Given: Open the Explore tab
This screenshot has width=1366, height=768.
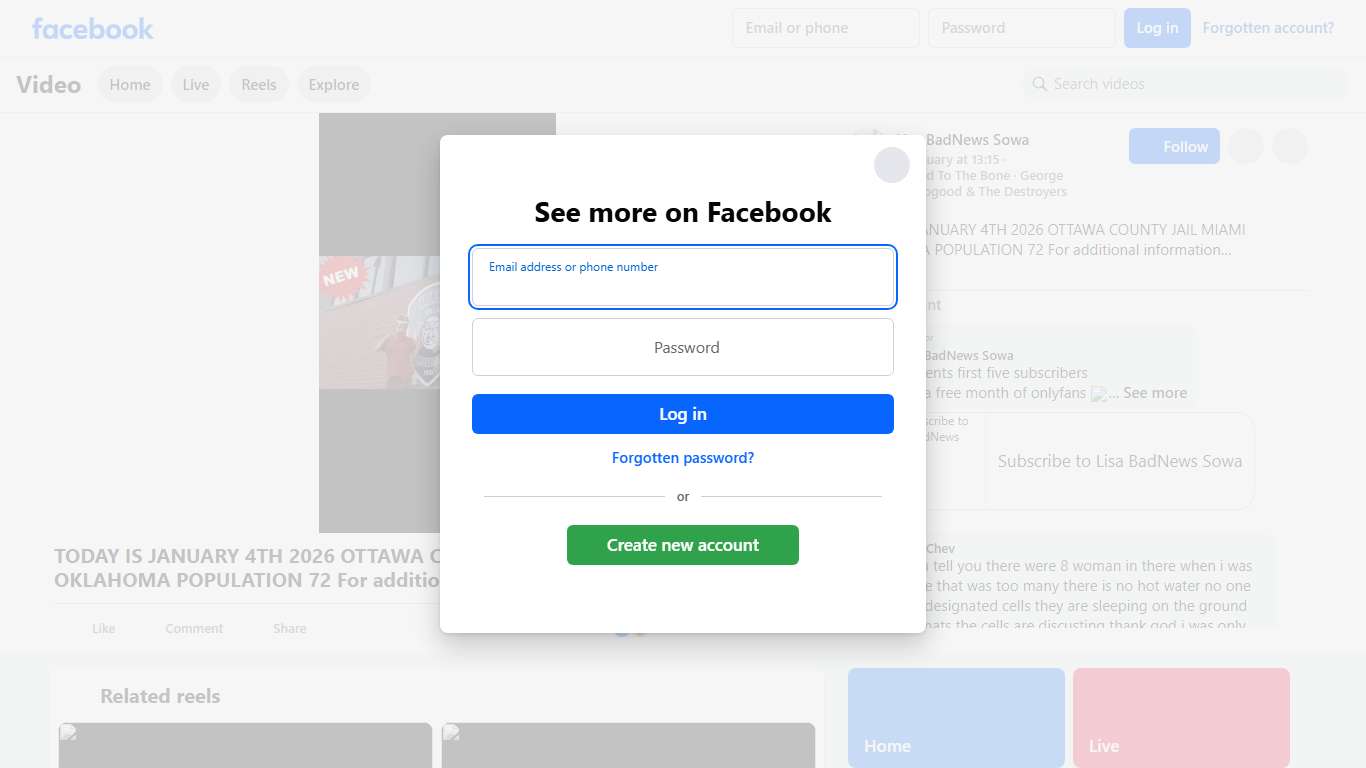Looking at the screenshot, I should pyautogui.click(x=334, y=85).
